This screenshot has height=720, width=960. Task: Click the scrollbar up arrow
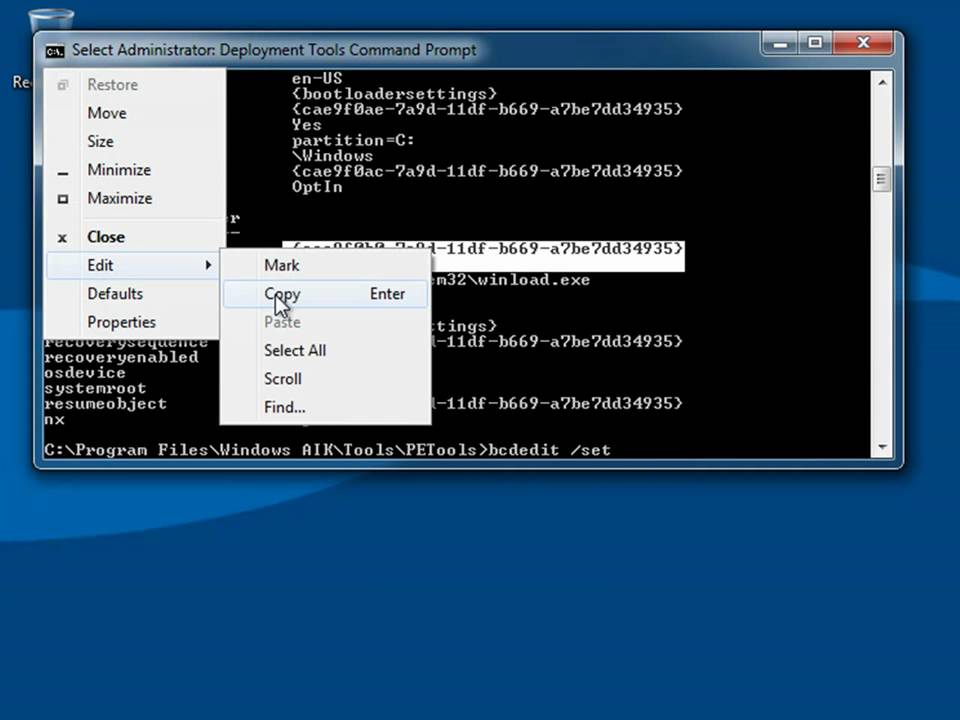coord(882,82)
